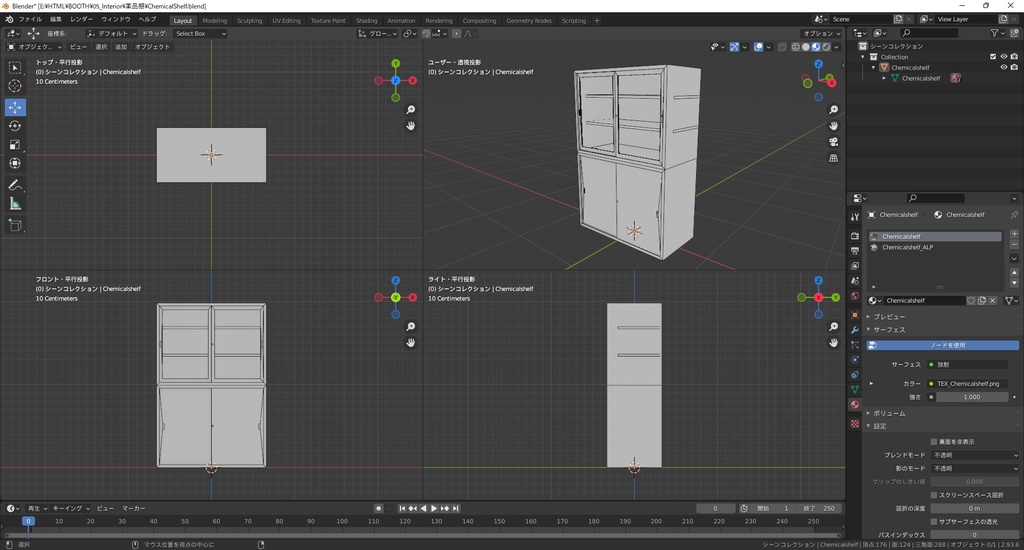The width and height of the screenshot is (1024, 550).
Task: Open Tool settings tab in properties
Action: click(x=855, y=217)
